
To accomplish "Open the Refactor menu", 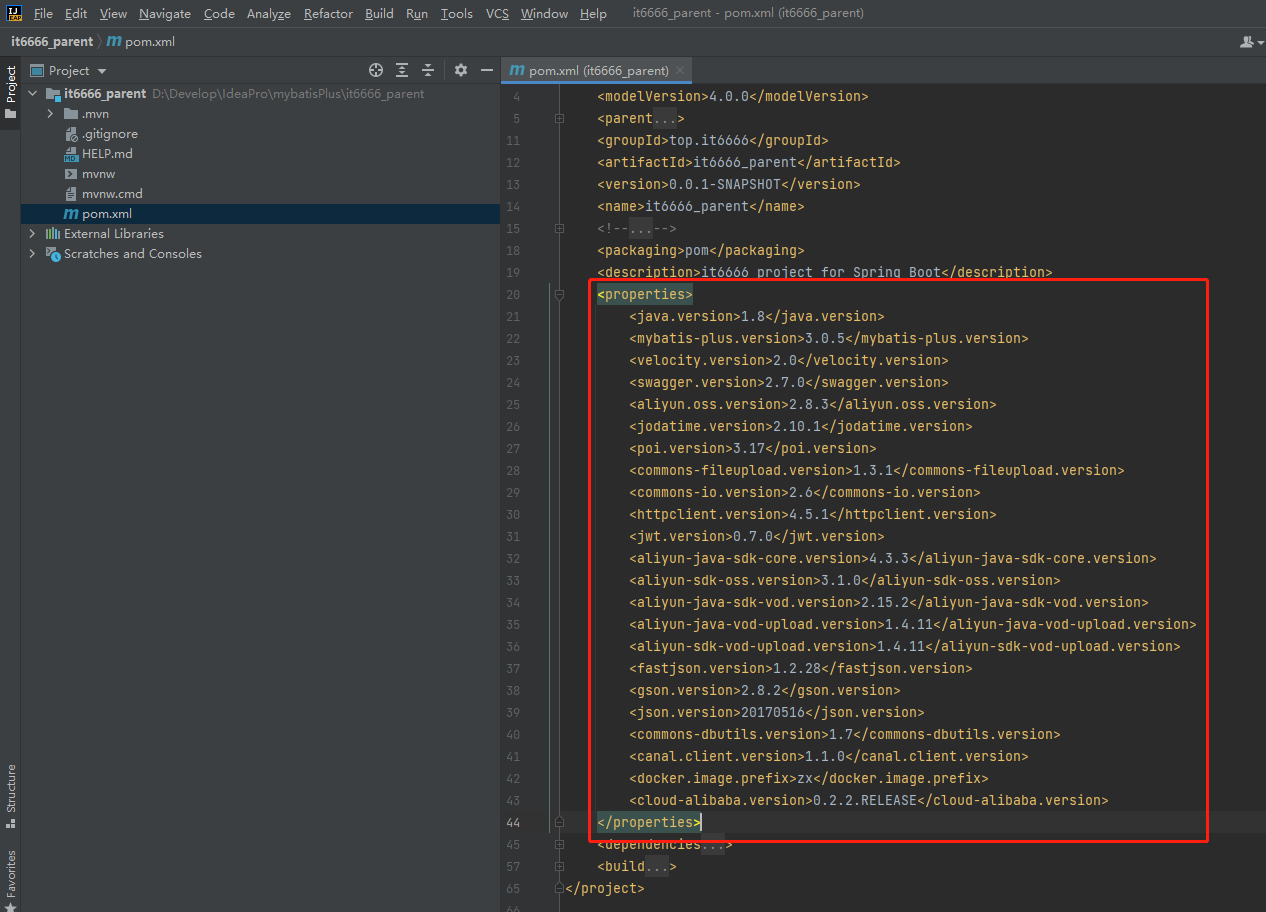I will coord(328,13).
